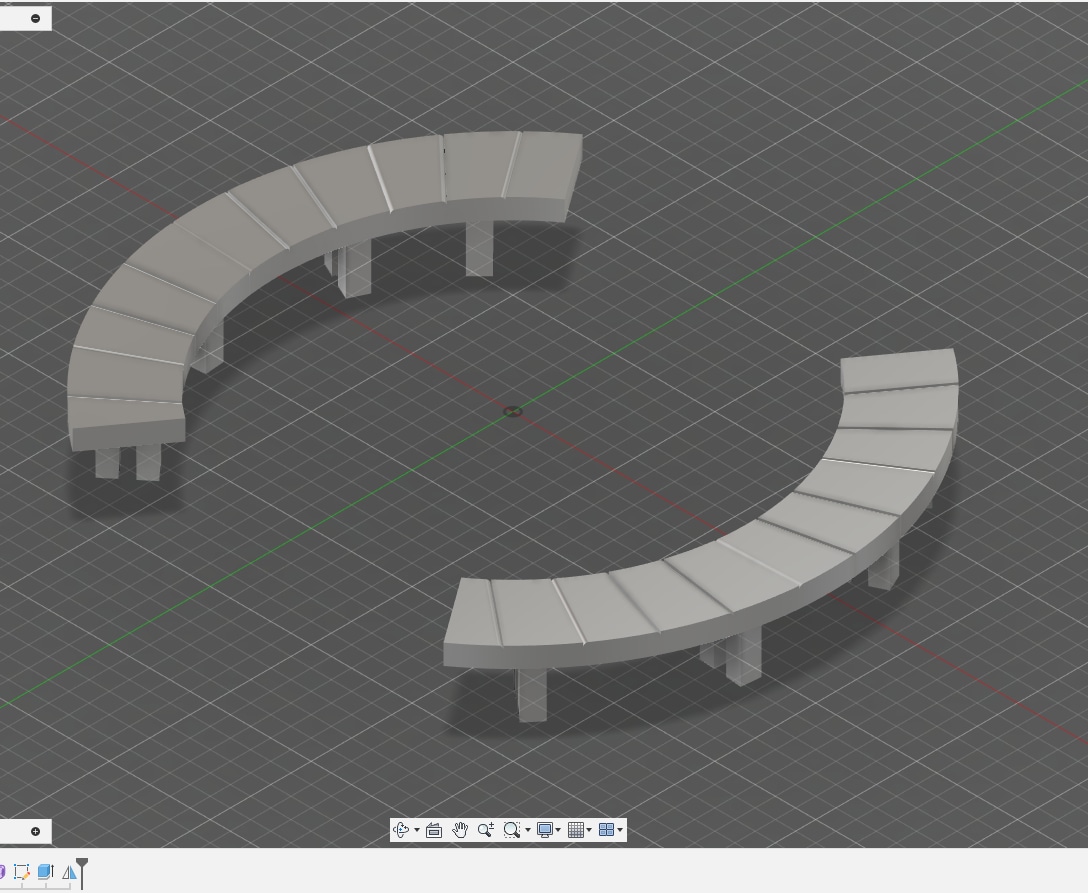
Task: Expand the Grid and Snaps dropdown arrow
Action: point(589,830)
